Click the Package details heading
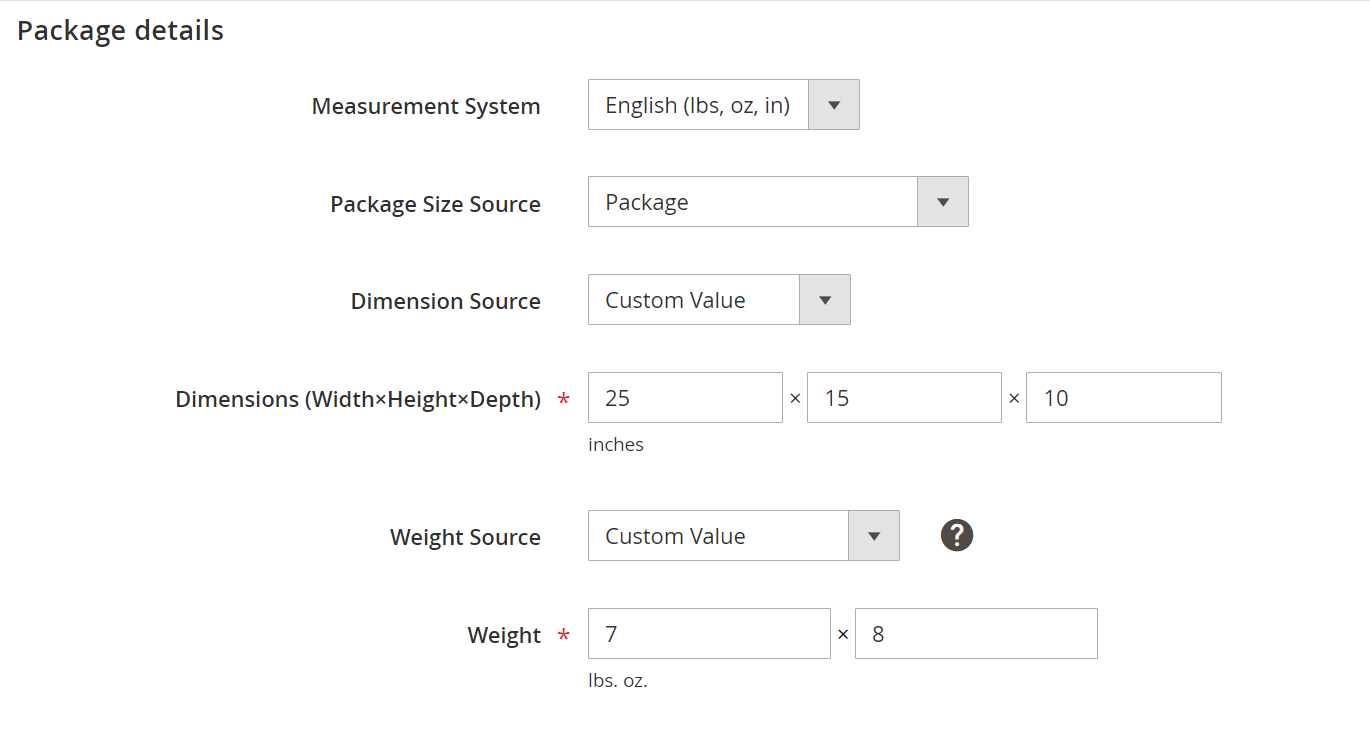The height and width of the screenshot is (741, 1370). coord(119,30)
